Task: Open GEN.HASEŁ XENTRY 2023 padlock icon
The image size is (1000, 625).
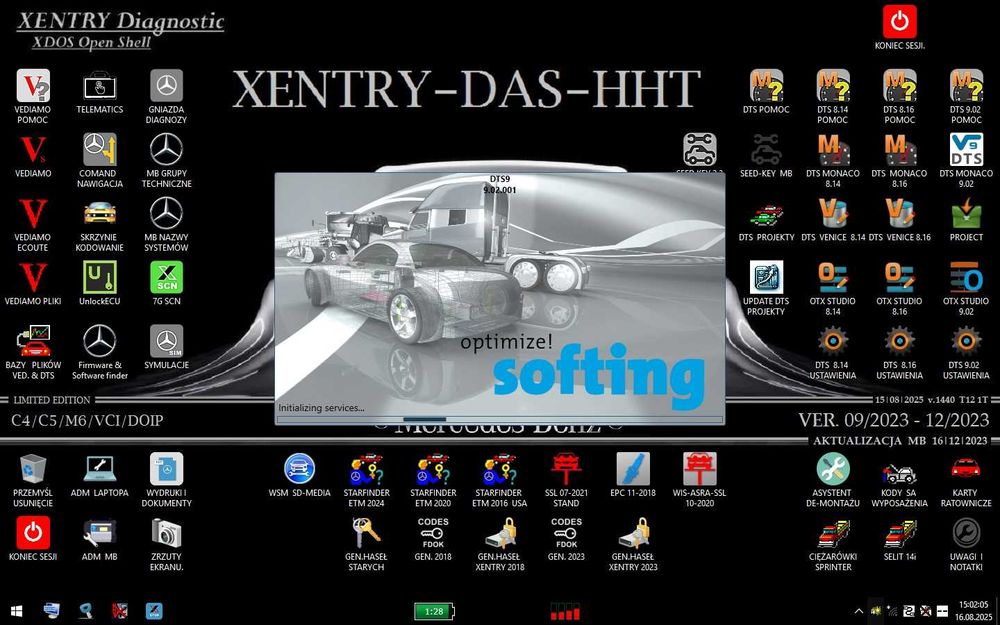Action: click(633, 533)
